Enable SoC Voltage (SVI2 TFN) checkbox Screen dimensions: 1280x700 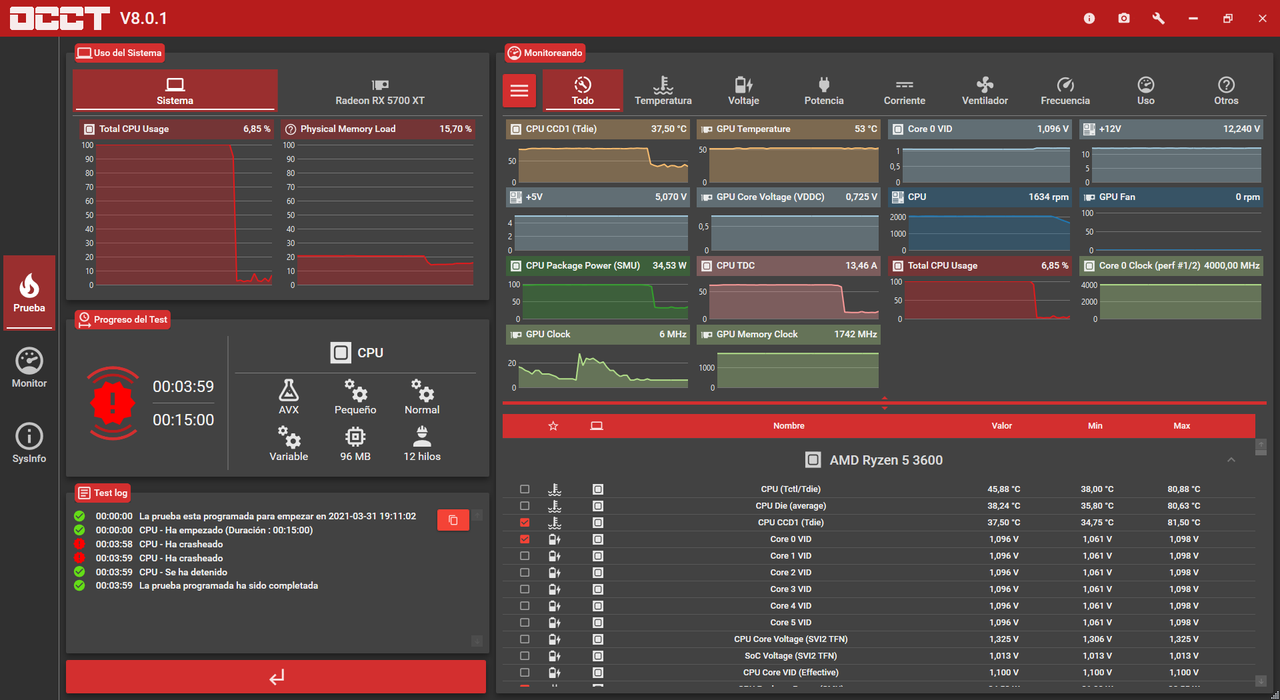click(525, 656)
